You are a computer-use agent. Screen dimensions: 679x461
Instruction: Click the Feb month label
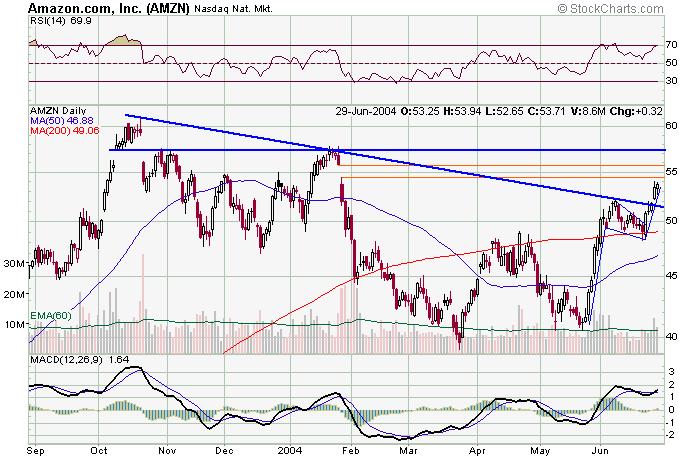[350, 451]
